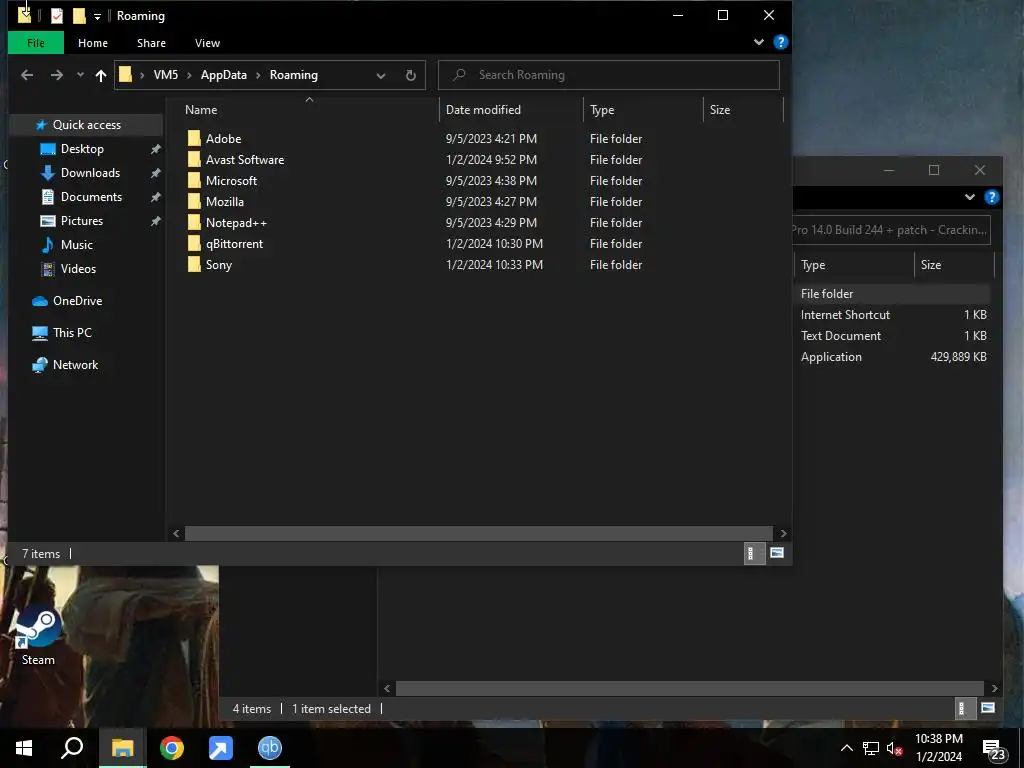Viewport: 1024px width, 768px height.
Task: Open OneDrive in navigation pane
Action: 78,300
